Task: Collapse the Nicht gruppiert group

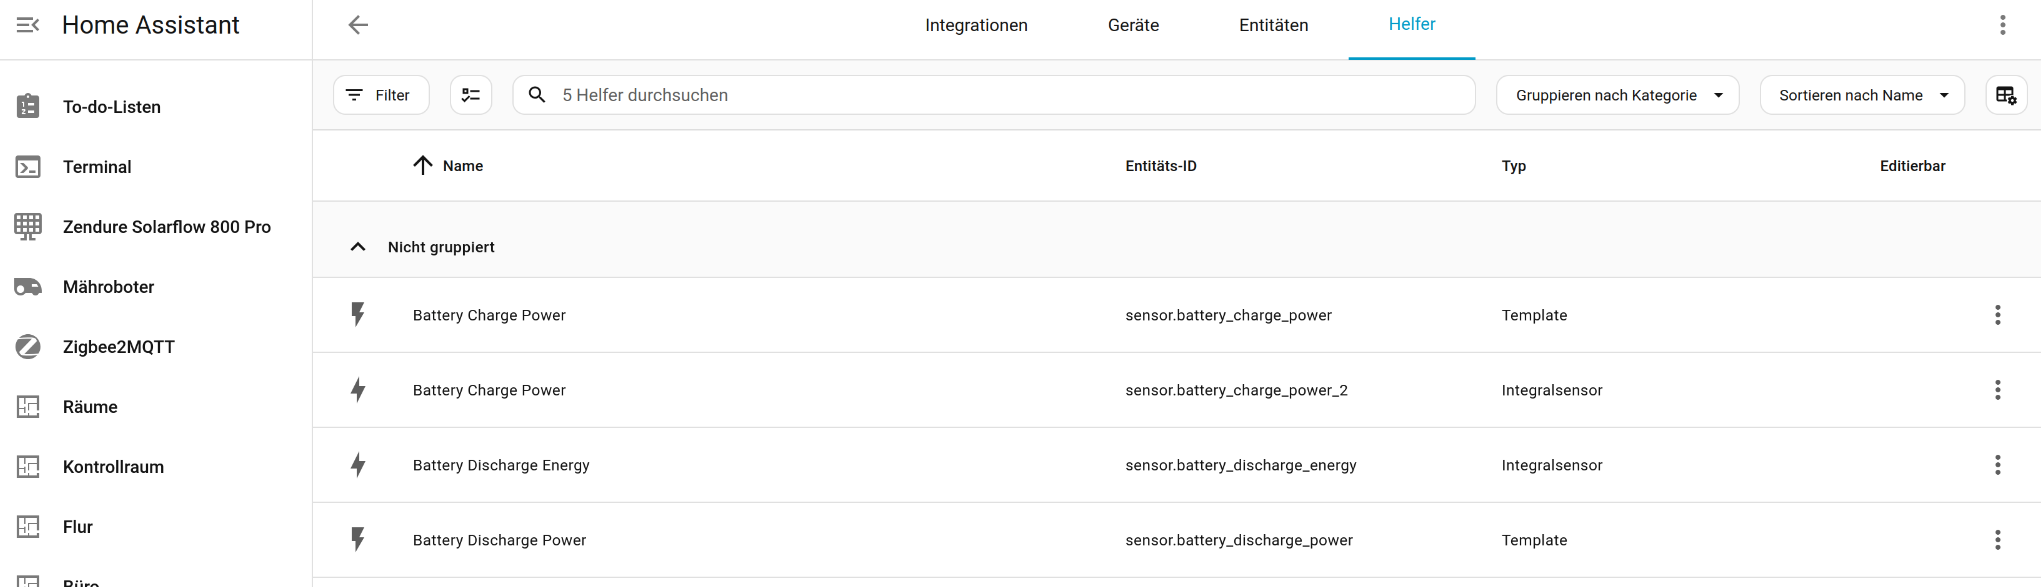Action: point(358,247)
